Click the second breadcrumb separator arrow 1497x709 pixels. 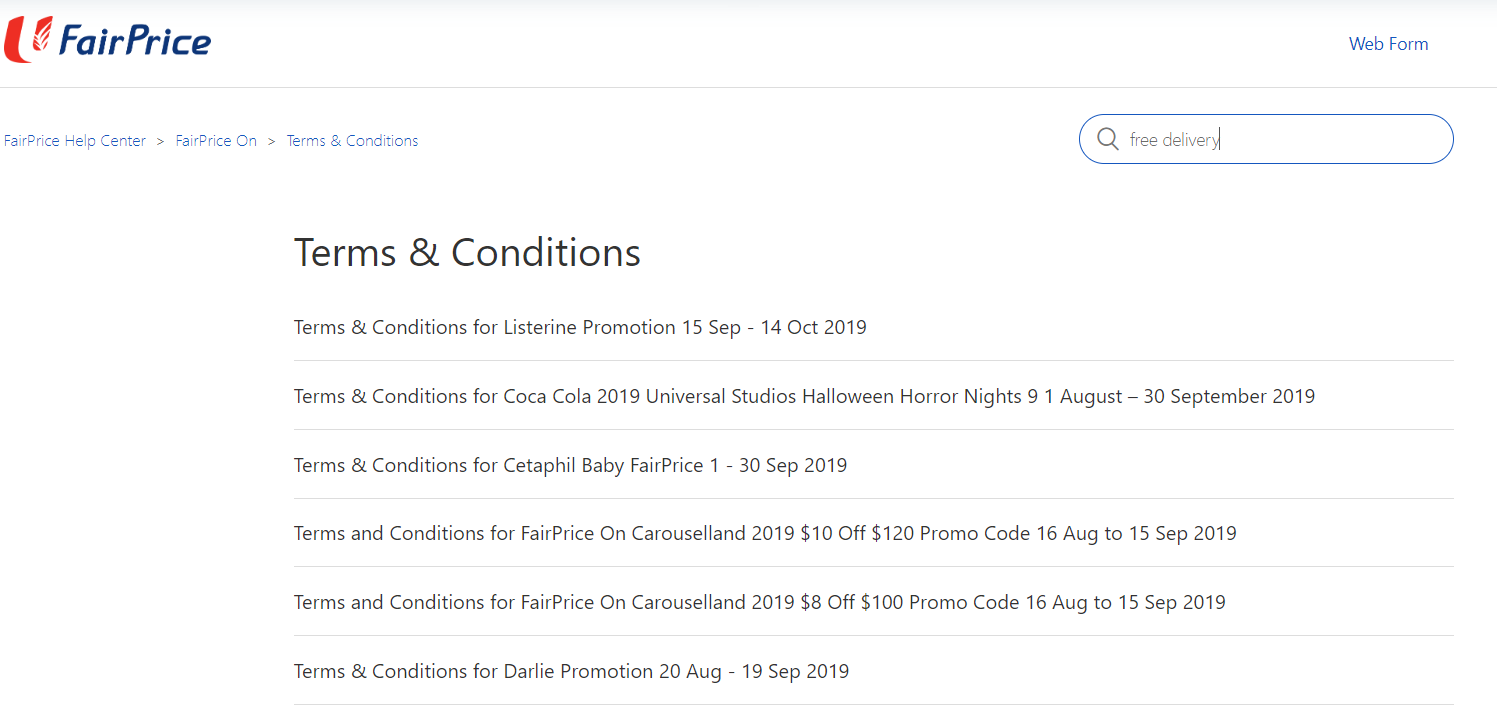[x=271, y=141]
